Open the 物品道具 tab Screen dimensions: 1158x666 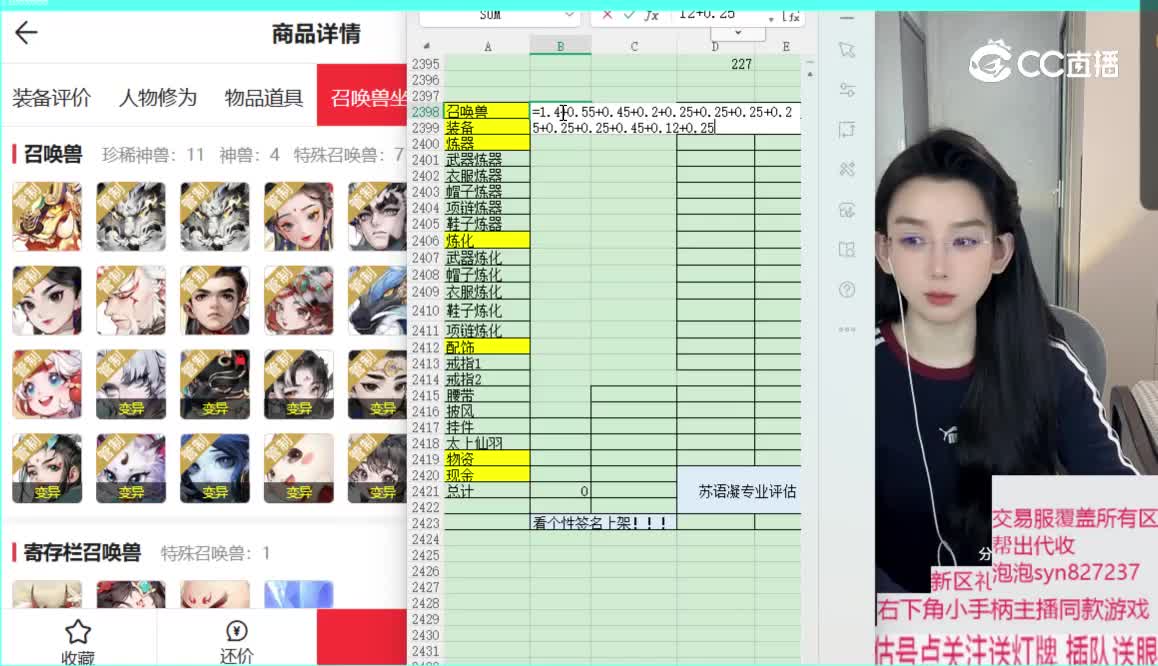[x=264, y=97]
